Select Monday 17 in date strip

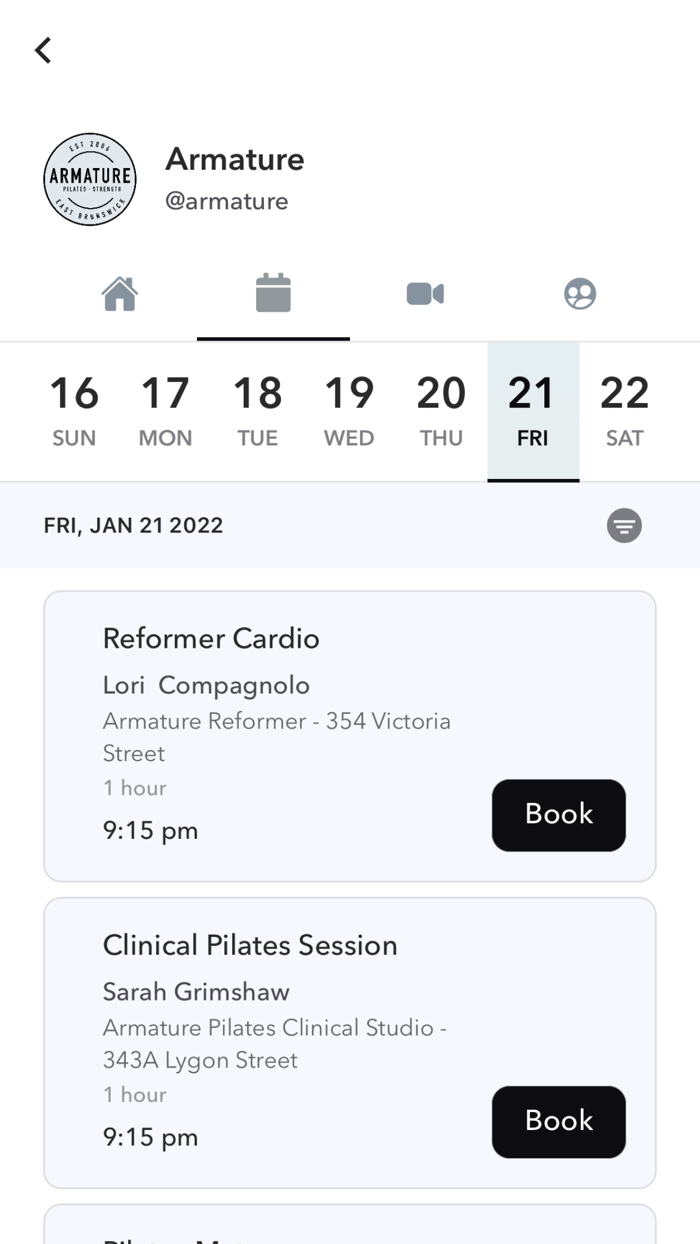click(x=165, y=411)
